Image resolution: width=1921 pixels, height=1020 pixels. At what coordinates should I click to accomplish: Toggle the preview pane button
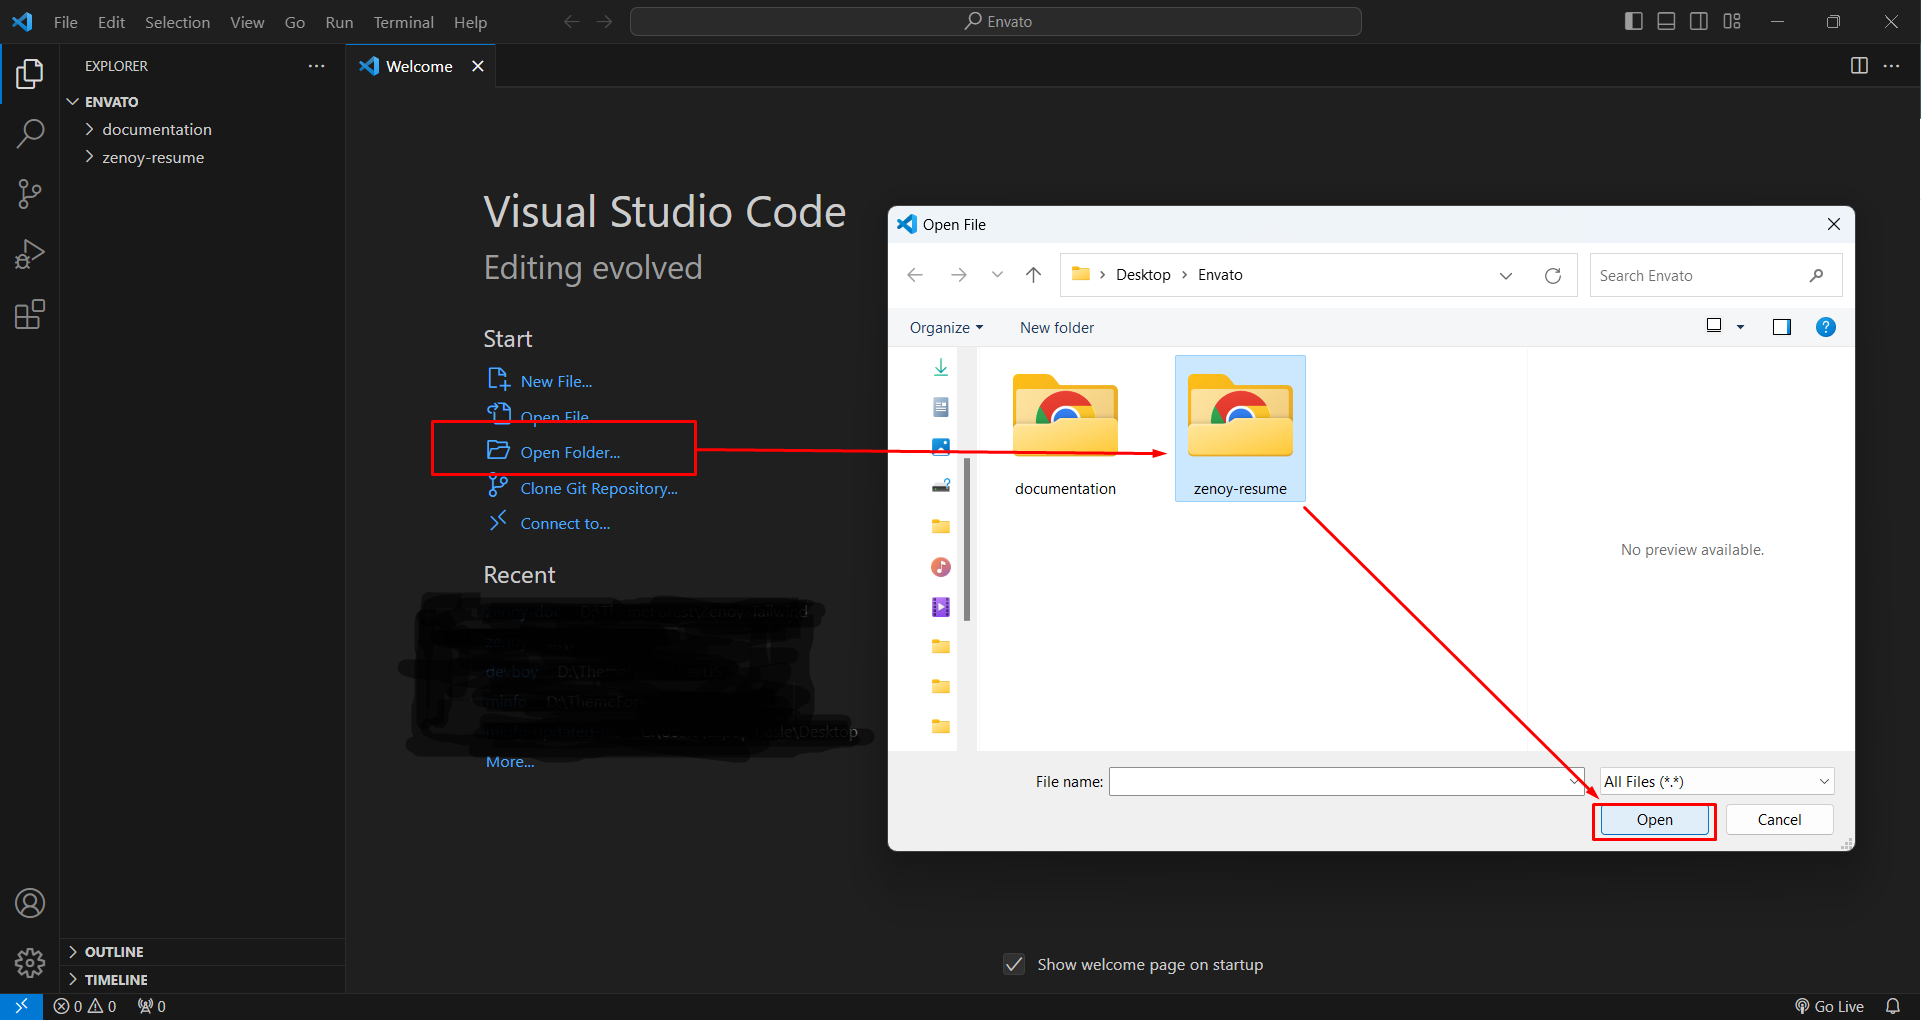(1781, 327)
